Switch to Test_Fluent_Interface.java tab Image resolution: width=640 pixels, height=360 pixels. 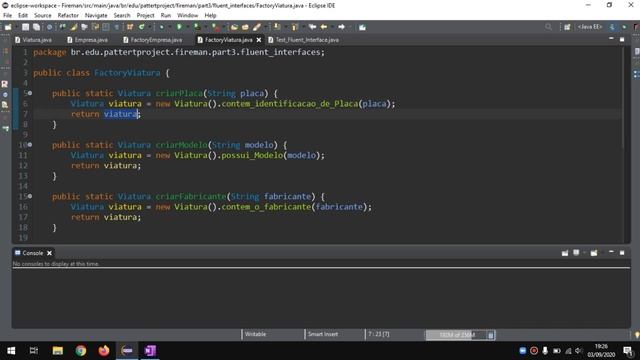pos(304,40)
